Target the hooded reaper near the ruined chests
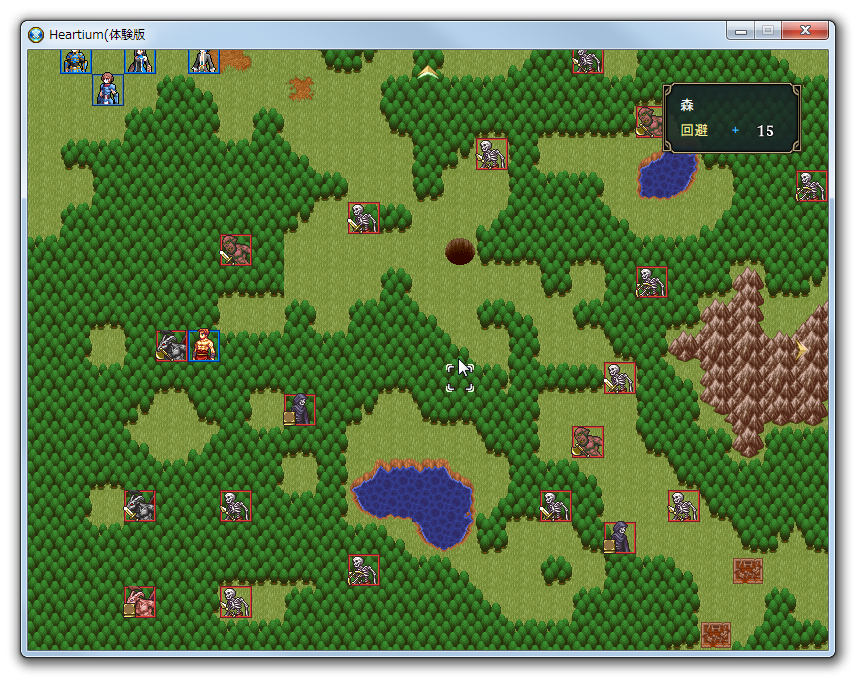Viewport: 856px width, 678px height. (620, 538)
